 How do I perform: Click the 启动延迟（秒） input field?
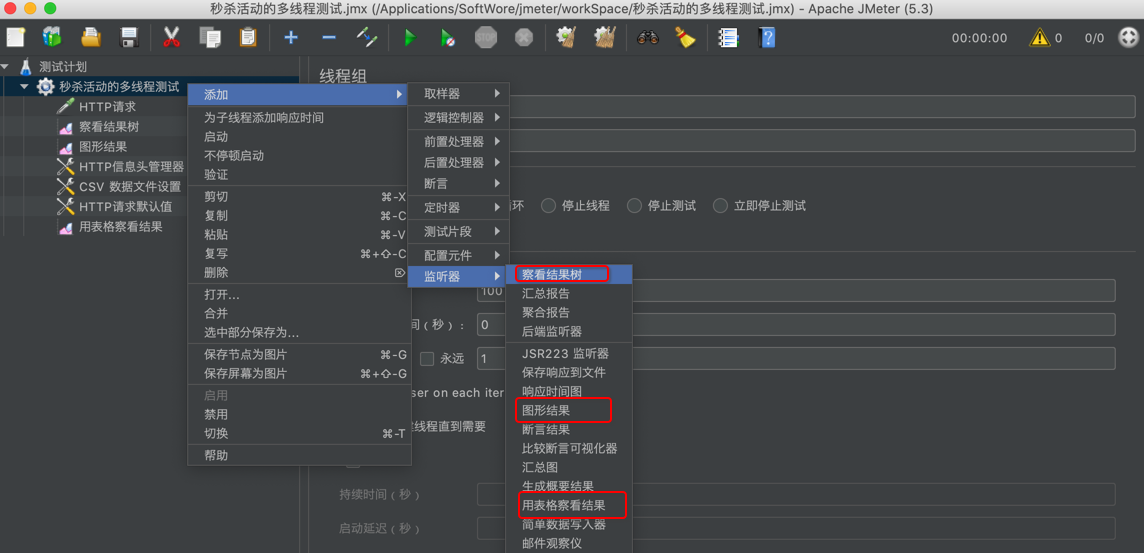(796, 528)
